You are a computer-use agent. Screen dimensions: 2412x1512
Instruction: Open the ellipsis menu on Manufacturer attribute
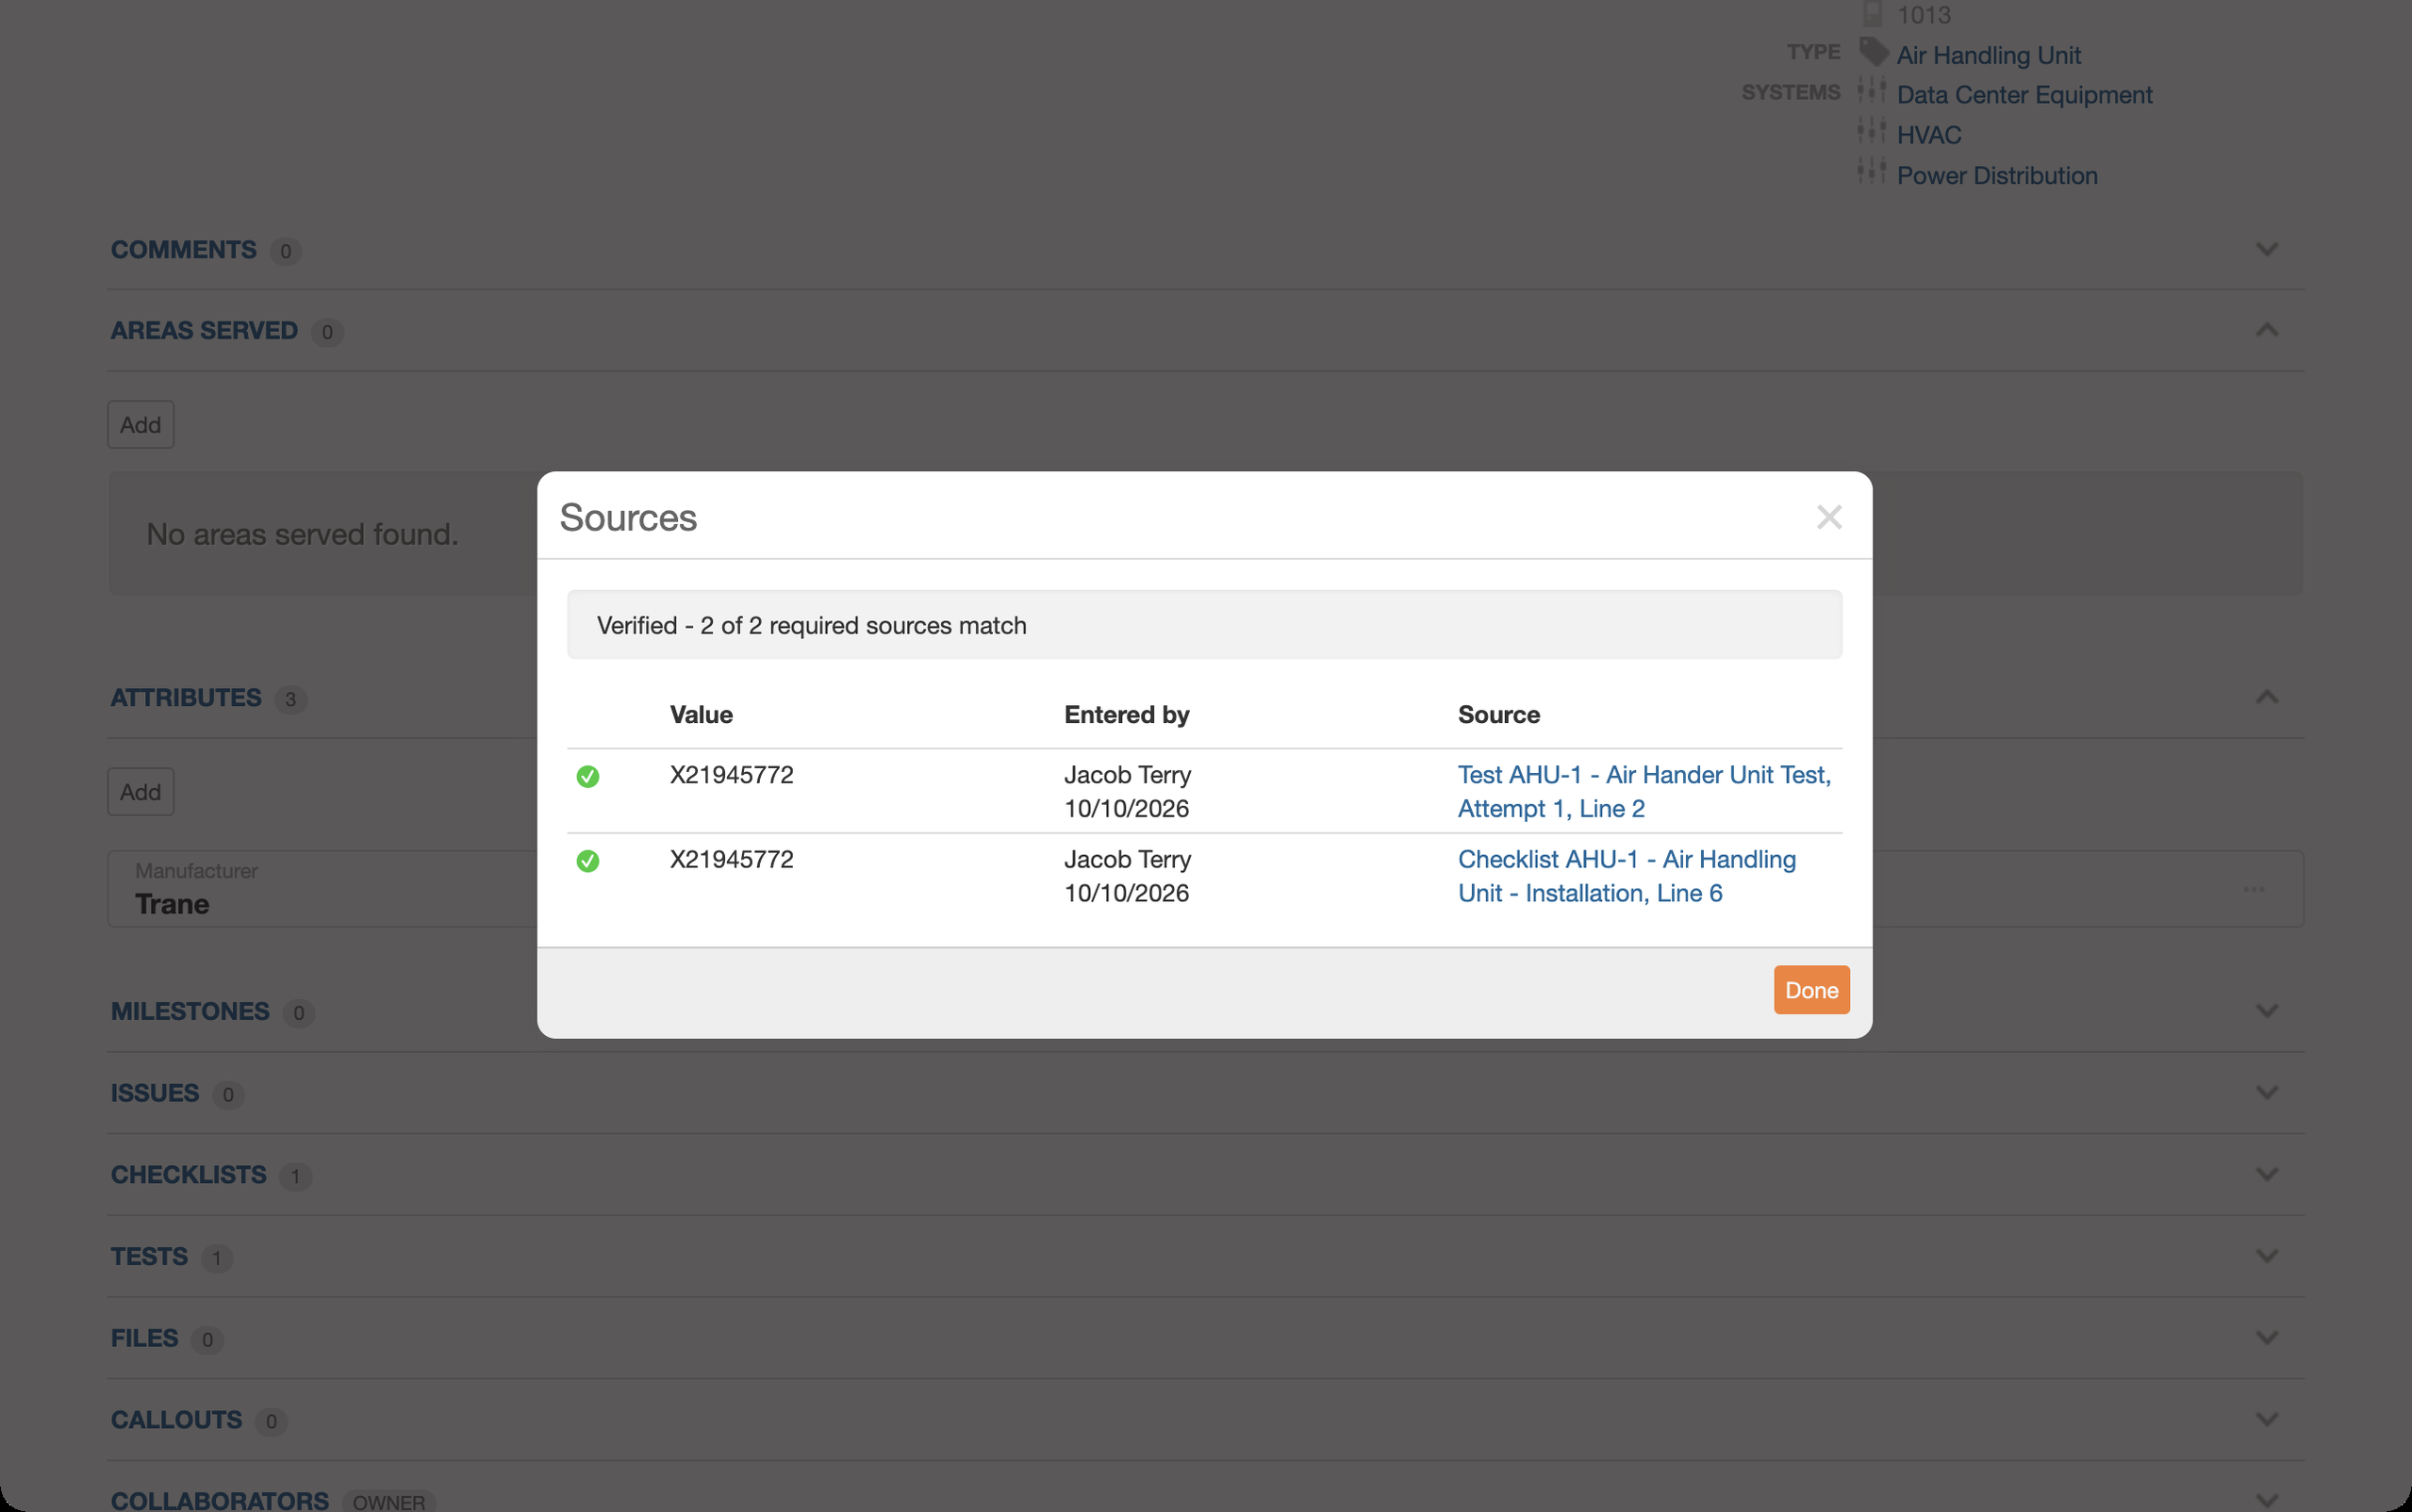point(2253,889)
